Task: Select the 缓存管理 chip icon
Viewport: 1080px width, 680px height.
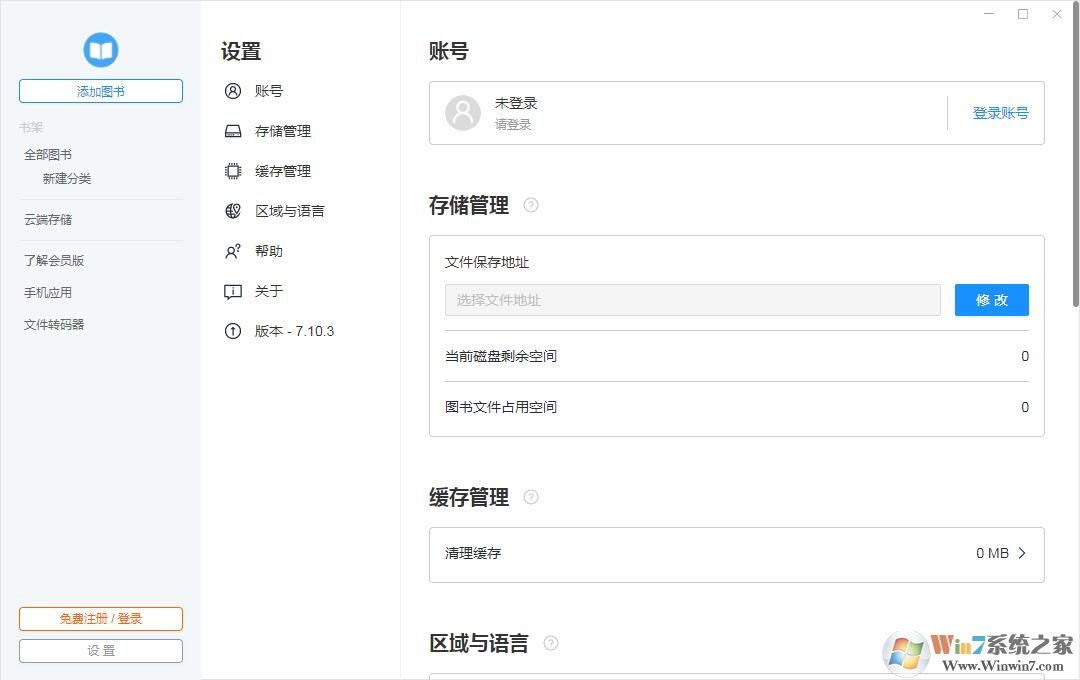Action: point(232,171)
